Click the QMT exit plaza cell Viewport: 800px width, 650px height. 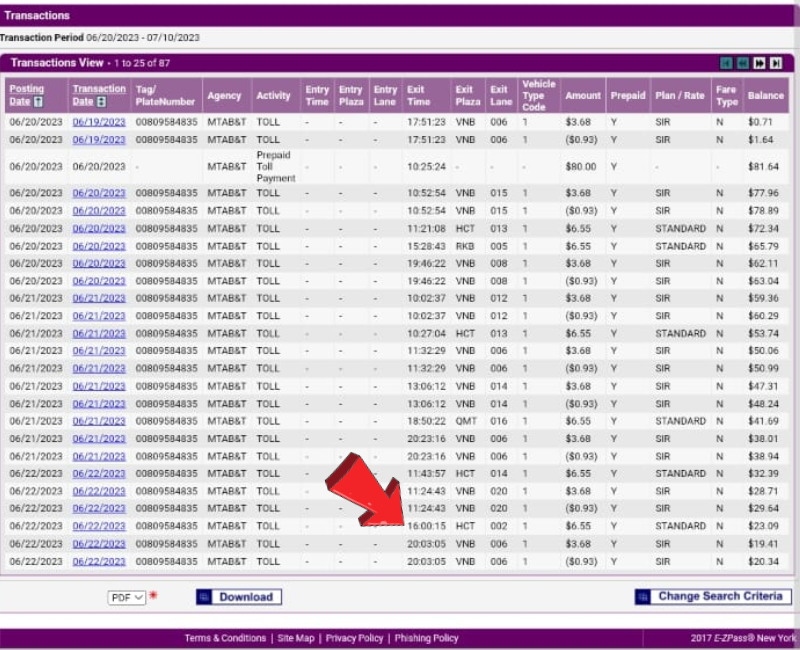coord(466,421)
